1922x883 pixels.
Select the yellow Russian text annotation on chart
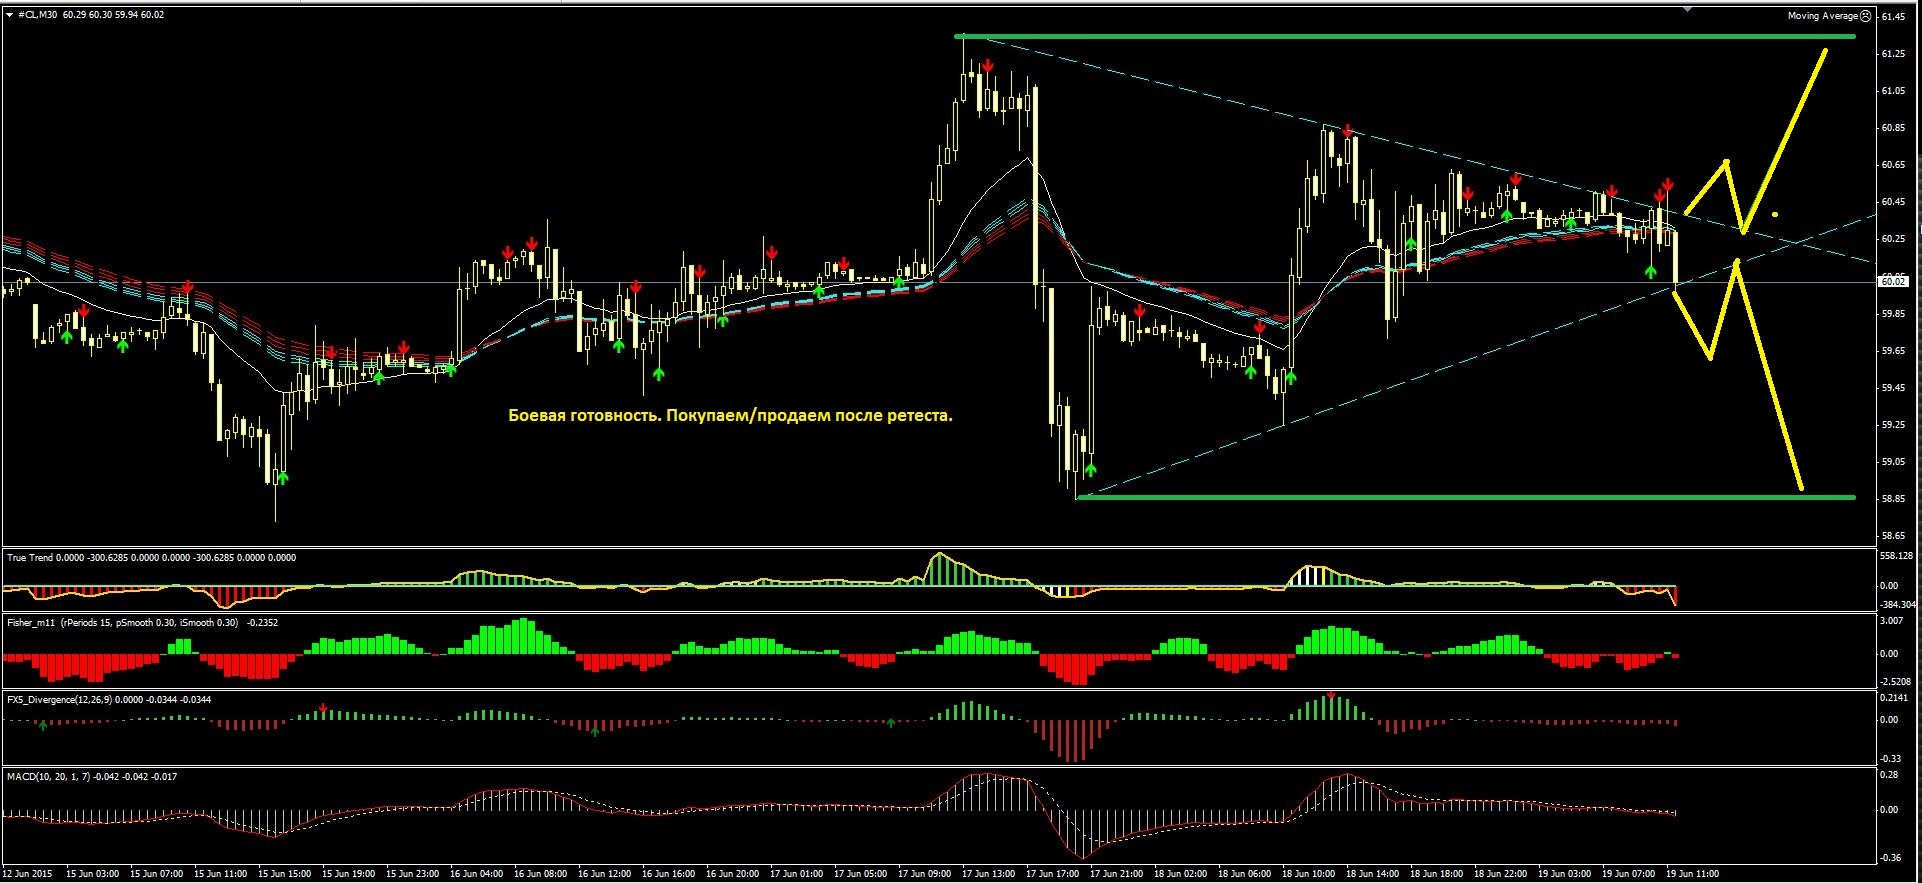730,415
